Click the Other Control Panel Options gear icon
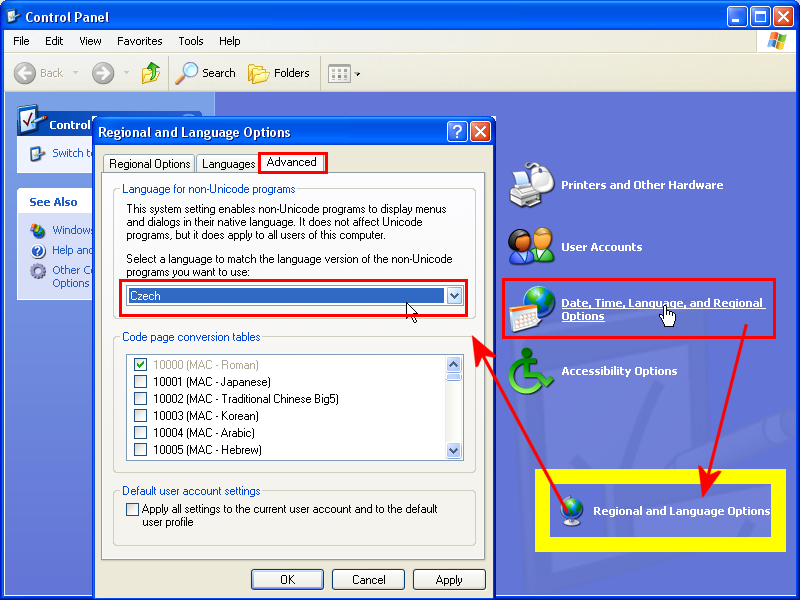The width and height of the screenshot is (800, 600). pos(38,270)
